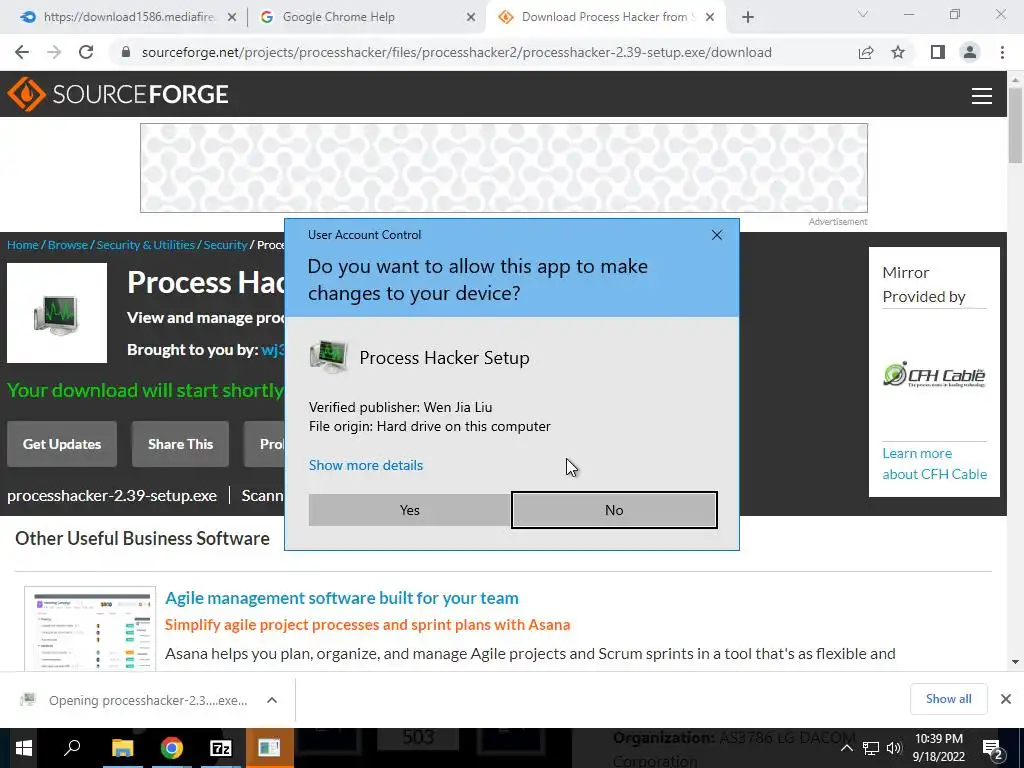Click Yes in User Account Control dialog
1024x768 pixels.
409,510
